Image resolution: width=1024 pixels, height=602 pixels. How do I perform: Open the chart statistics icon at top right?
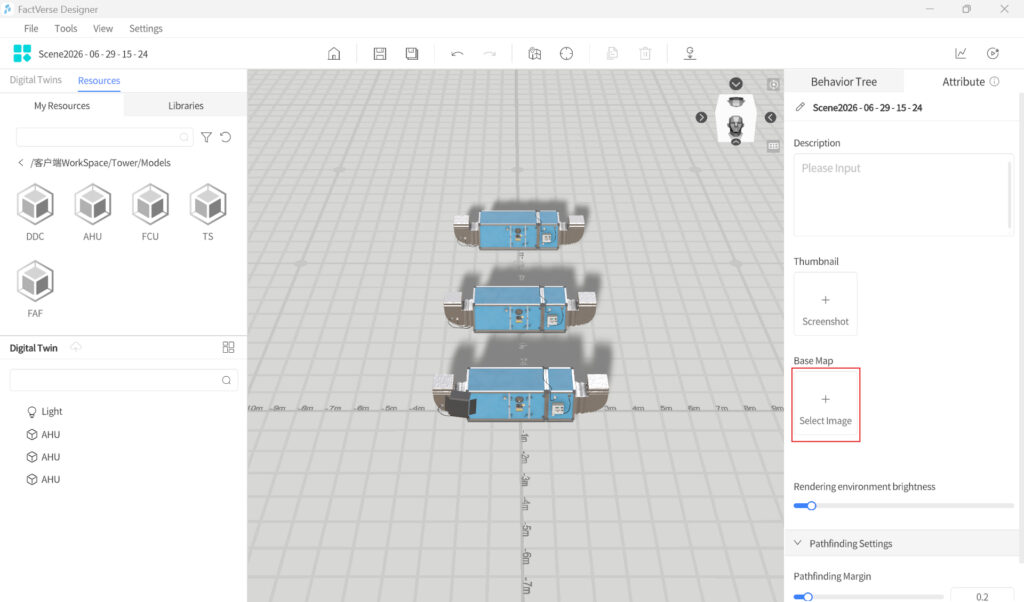click(961, 54)
